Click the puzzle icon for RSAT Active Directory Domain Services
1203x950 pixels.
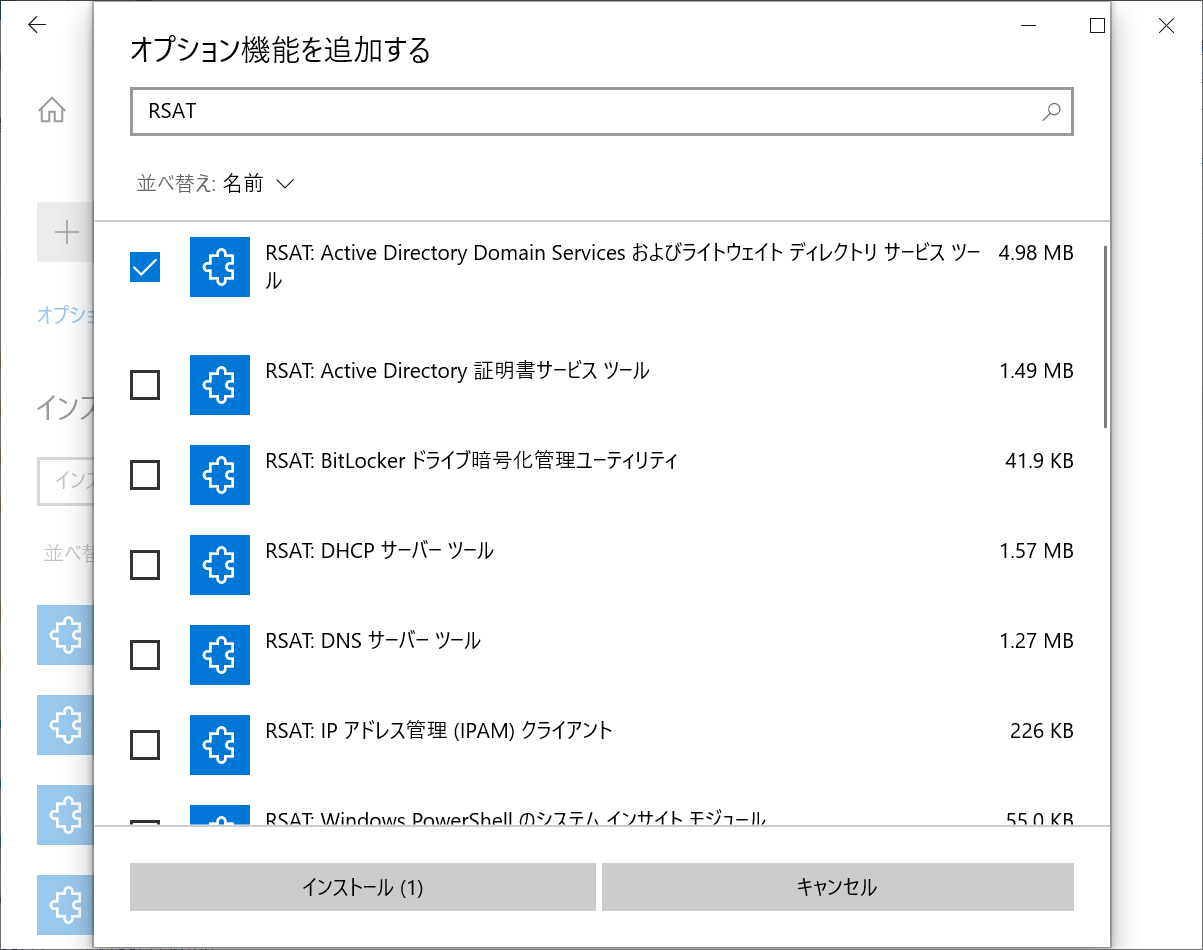219,267
